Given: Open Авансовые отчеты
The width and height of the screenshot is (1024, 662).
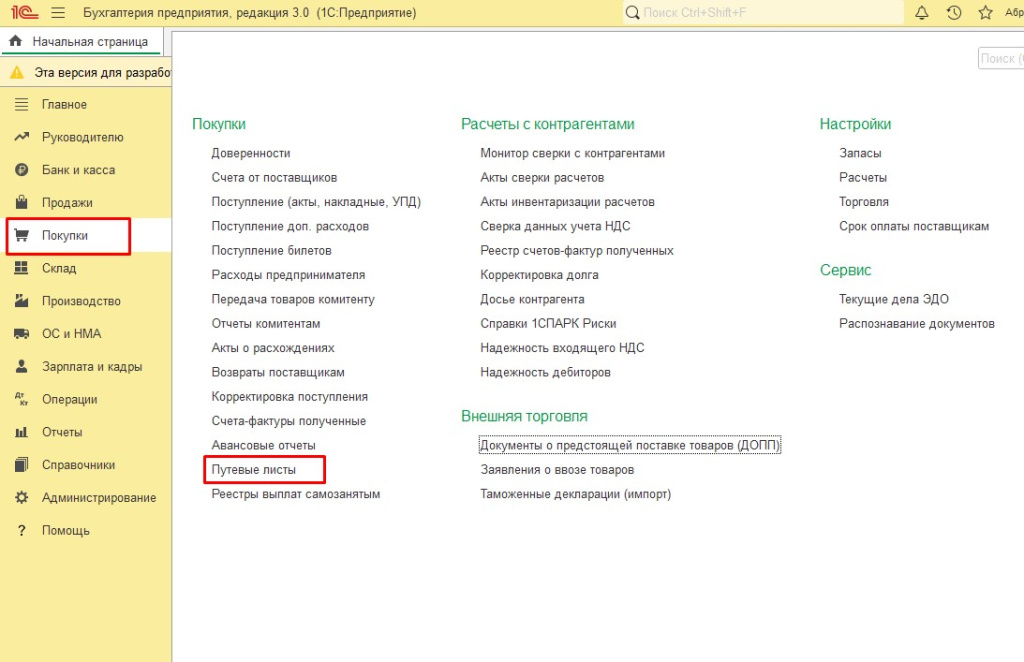Looking at the screenshot, I should click(263, 445).
